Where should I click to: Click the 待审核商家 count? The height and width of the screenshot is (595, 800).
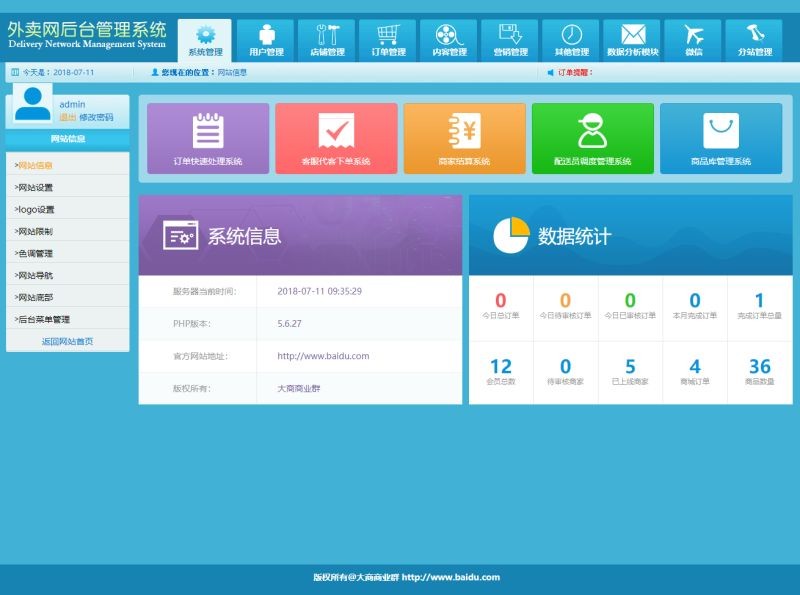[x=565, y=366]
